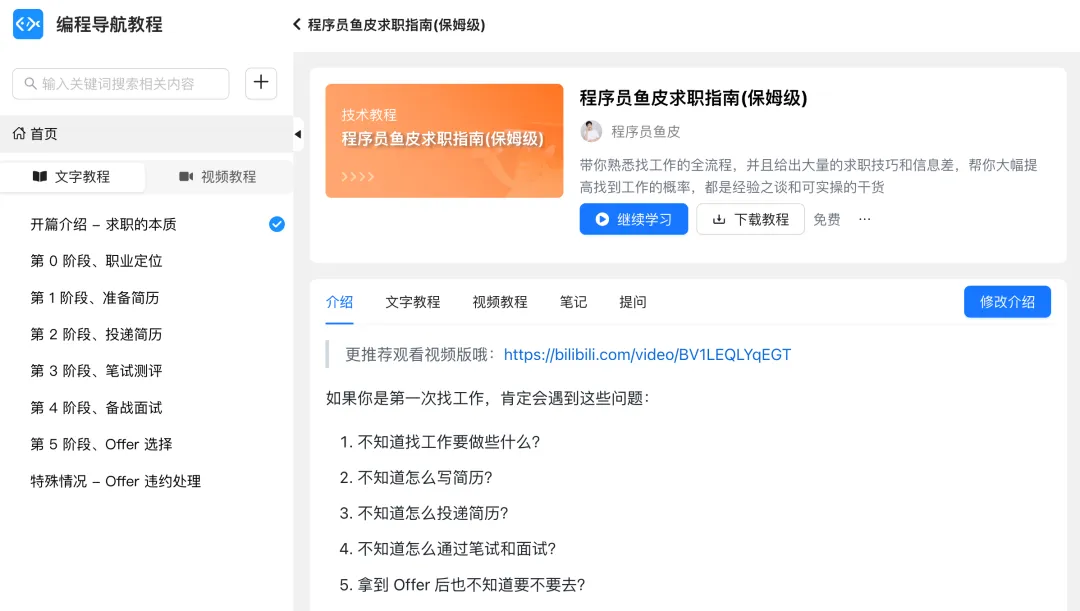This screenshot has height=611, width=1080.
Task: Switch to sidebar 文字教程 tab
Action: tap(72, 177)
